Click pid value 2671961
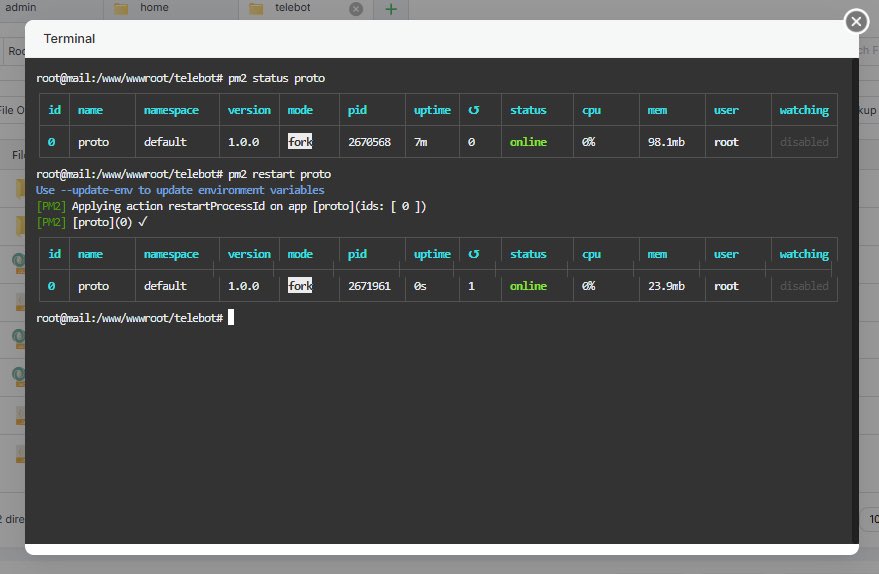 pos(369,286)
